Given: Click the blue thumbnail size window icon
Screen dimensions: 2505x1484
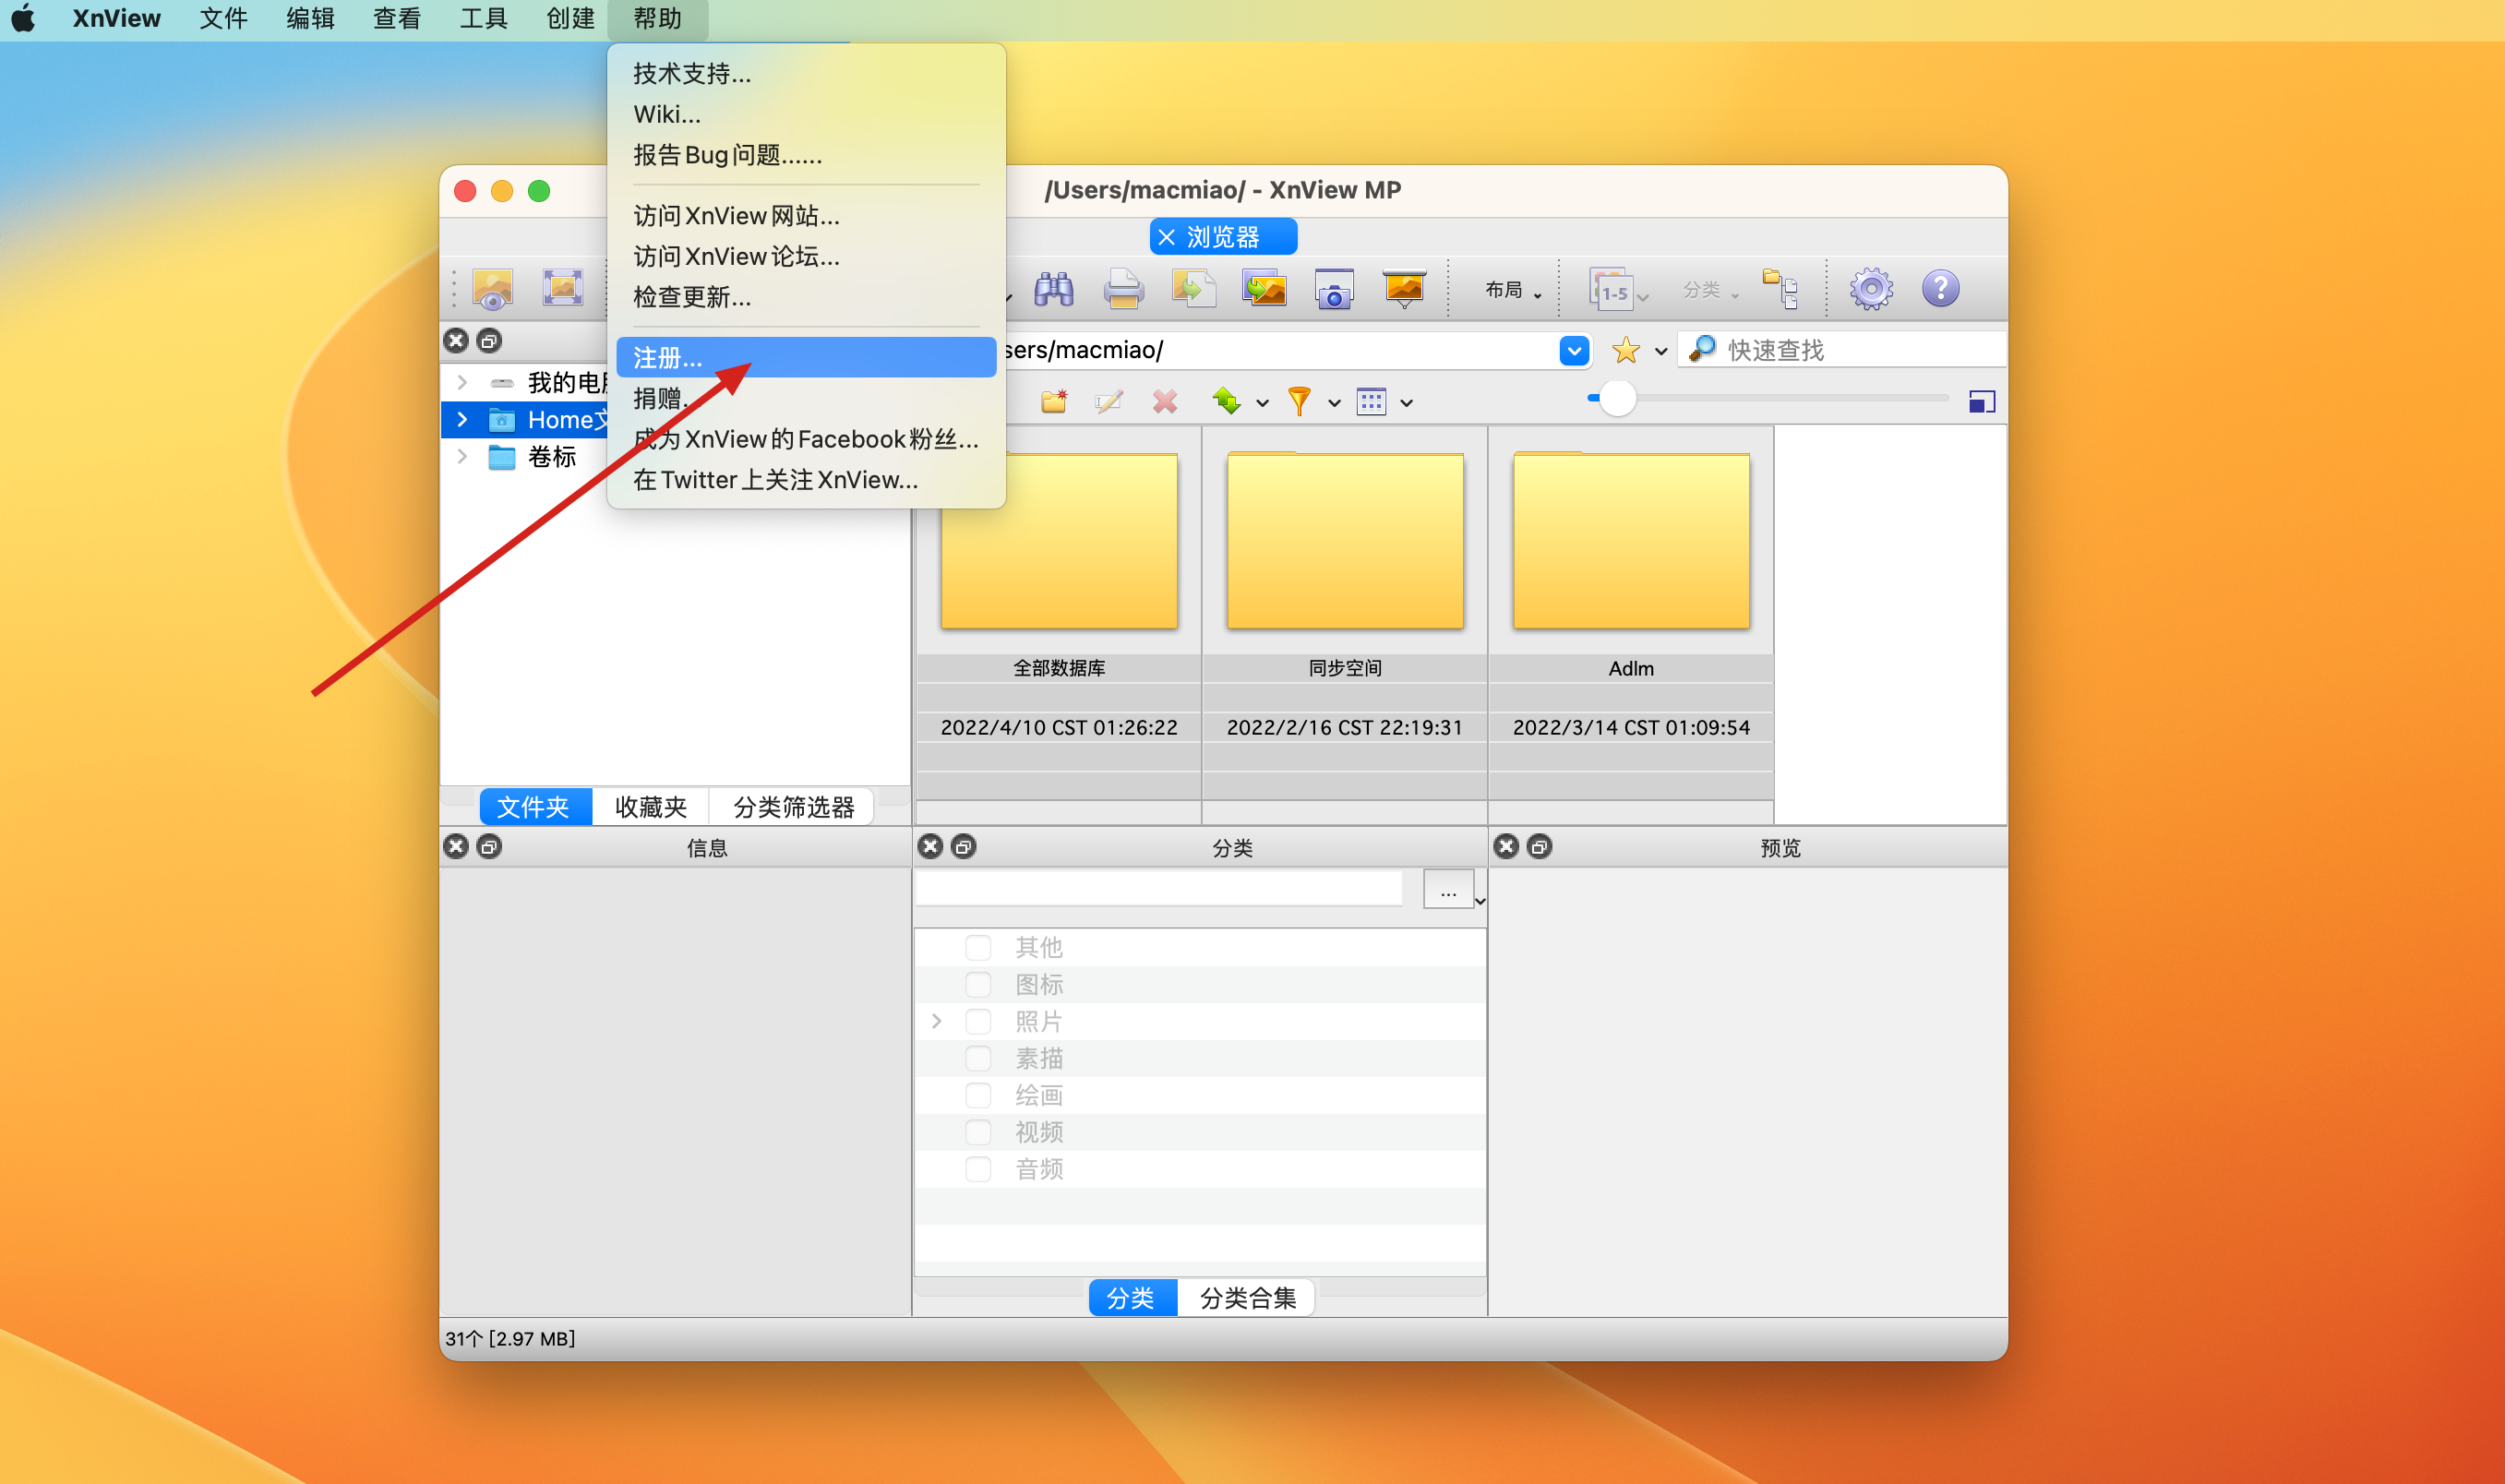Looking at the screenshot, I should pos(1981,401).
